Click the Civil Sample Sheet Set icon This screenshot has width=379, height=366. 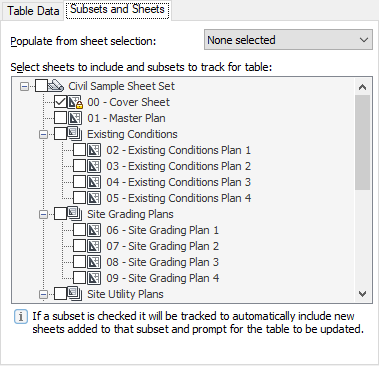(56, 86)
